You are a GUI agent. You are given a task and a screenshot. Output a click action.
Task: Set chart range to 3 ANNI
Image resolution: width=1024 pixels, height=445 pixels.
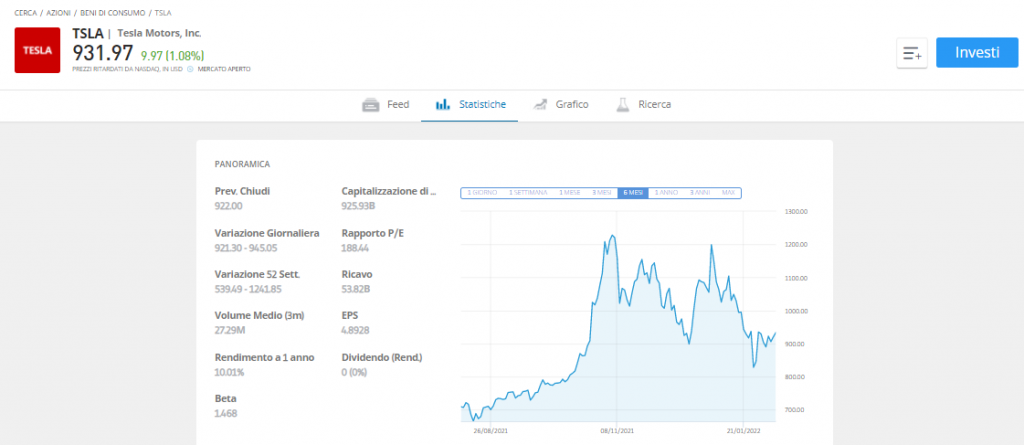699,193
